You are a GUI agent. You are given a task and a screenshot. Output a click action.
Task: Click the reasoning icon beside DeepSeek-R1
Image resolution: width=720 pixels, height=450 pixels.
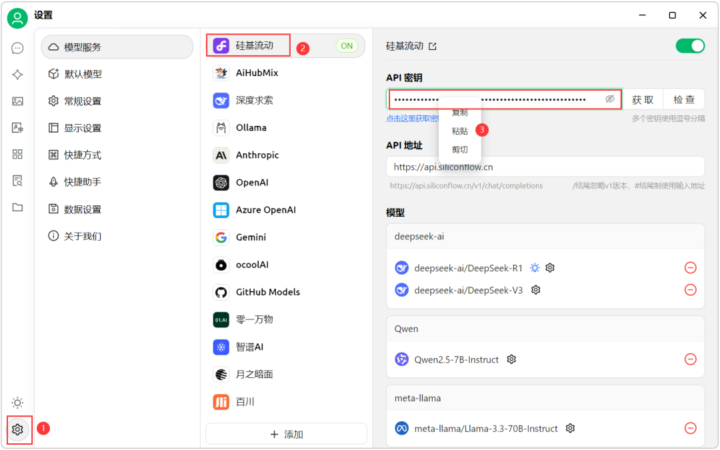pyautogui.click(x=534, y=268)
